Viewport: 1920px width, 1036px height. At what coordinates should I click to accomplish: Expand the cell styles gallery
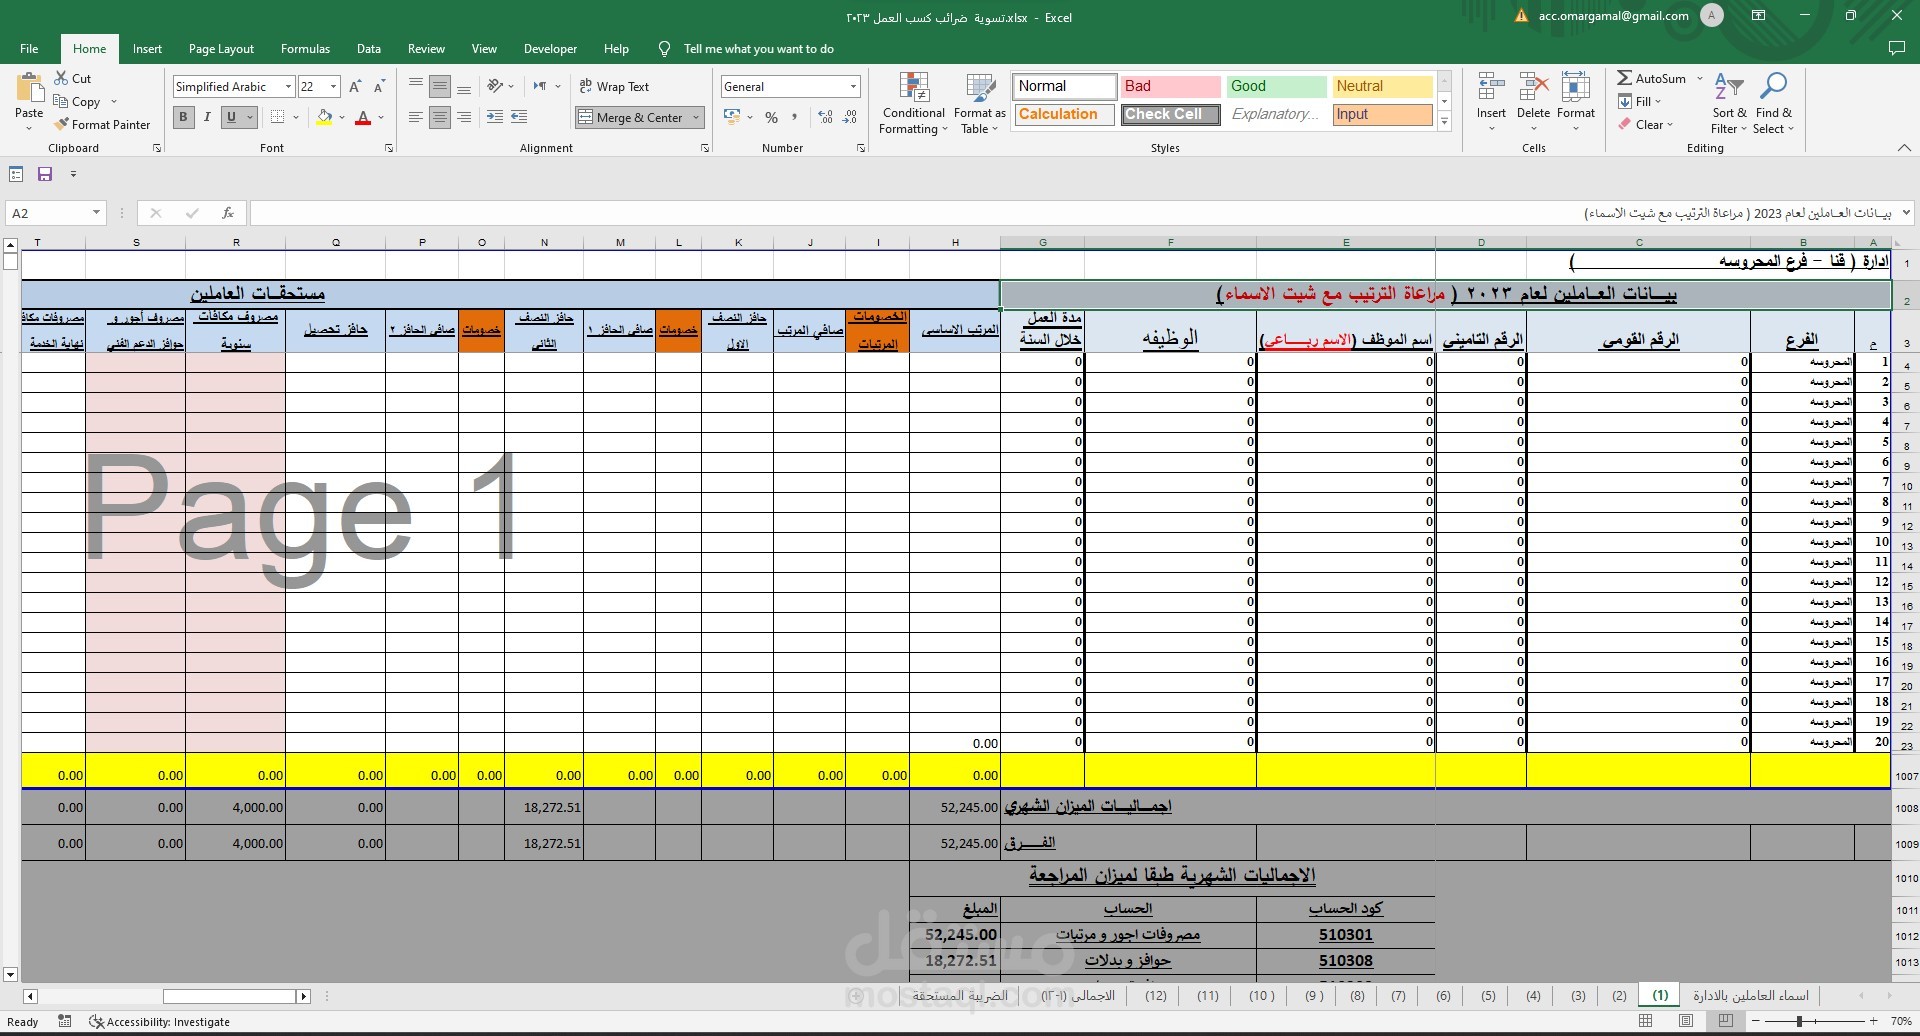(1444, 122)
